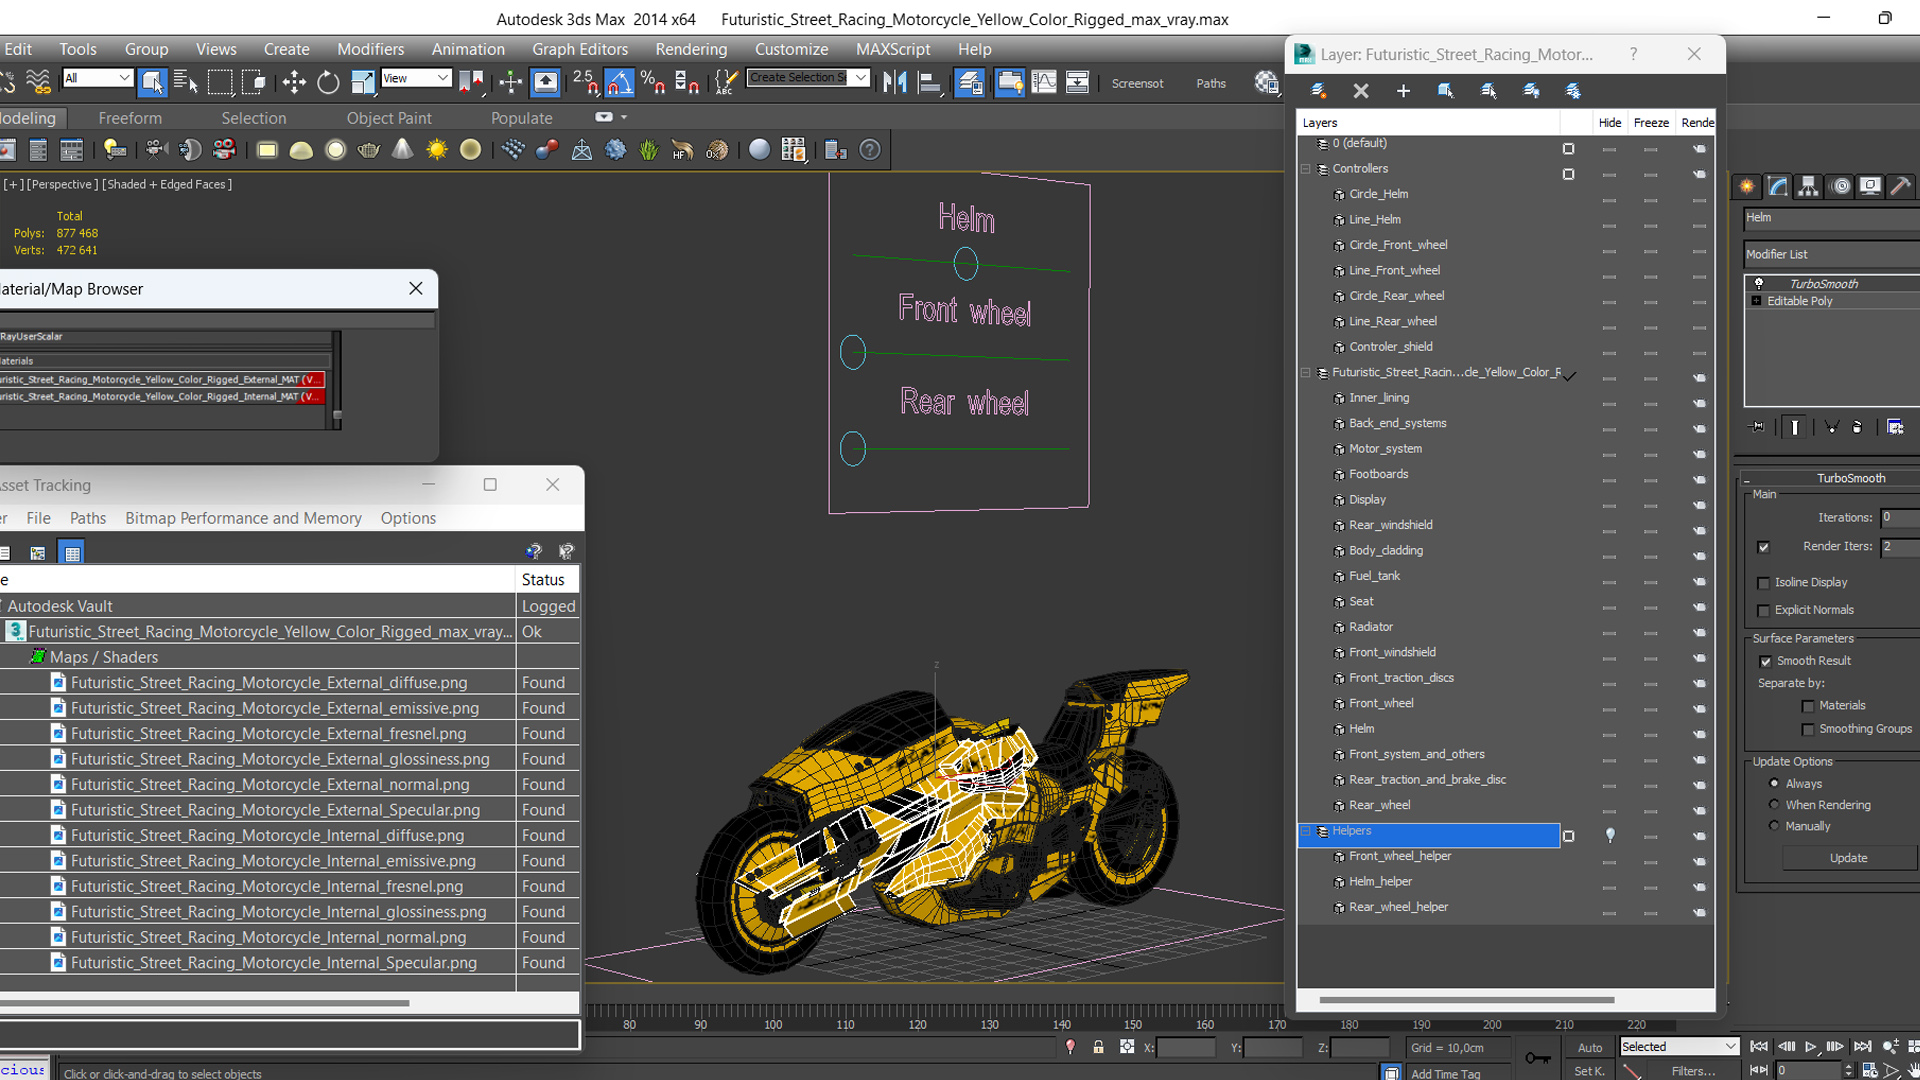Open the Selected key filter dropdown

point(1679,1047)
